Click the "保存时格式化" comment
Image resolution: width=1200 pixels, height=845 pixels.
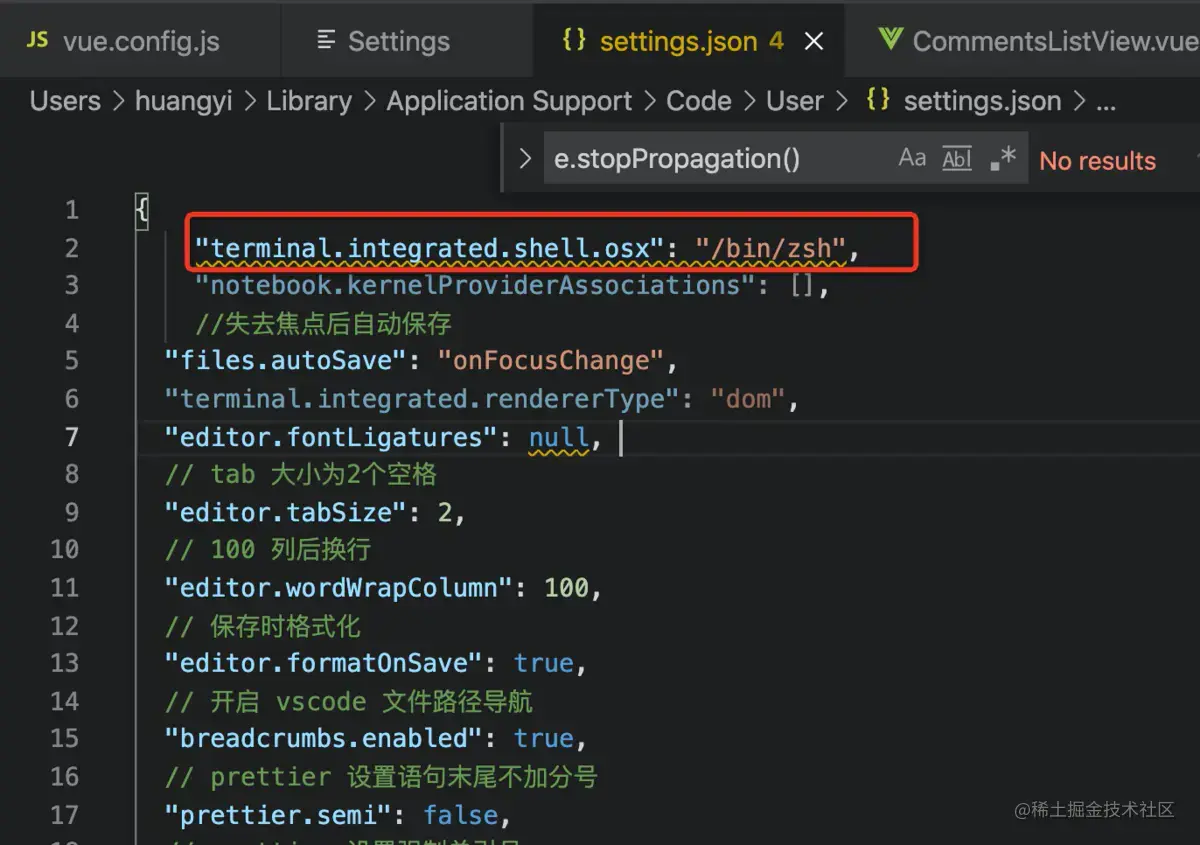[x=262, y=627]
